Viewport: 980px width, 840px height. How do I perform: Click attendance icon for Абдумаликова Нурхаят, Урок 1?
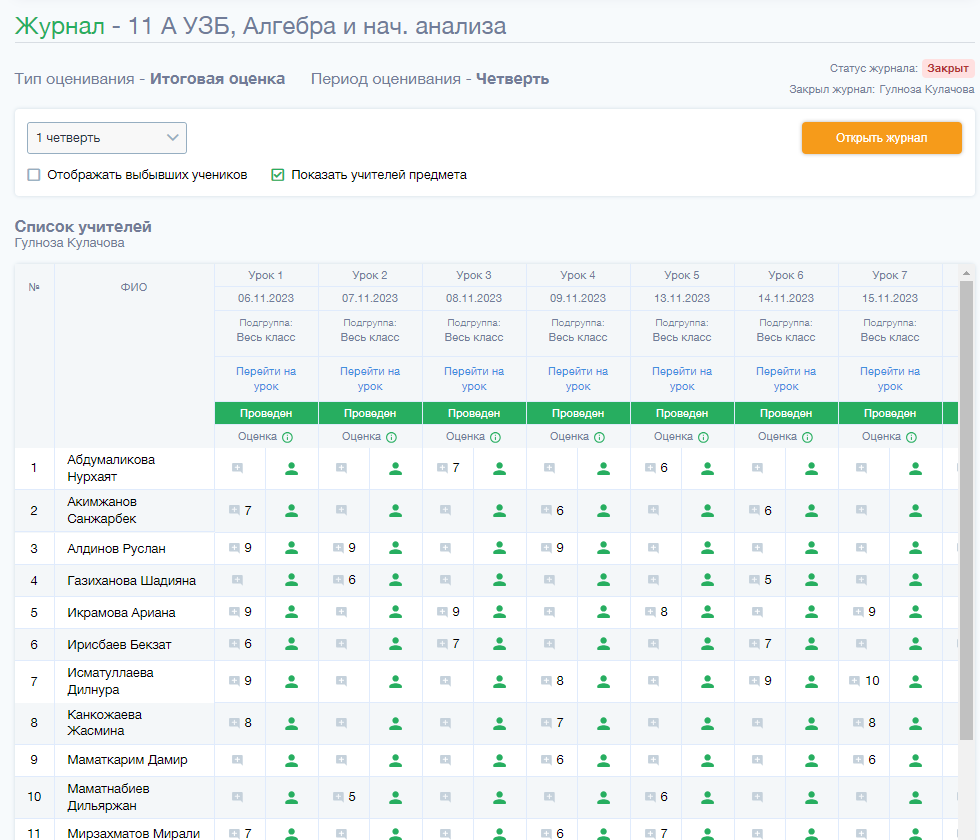click(x=291, y=468)
